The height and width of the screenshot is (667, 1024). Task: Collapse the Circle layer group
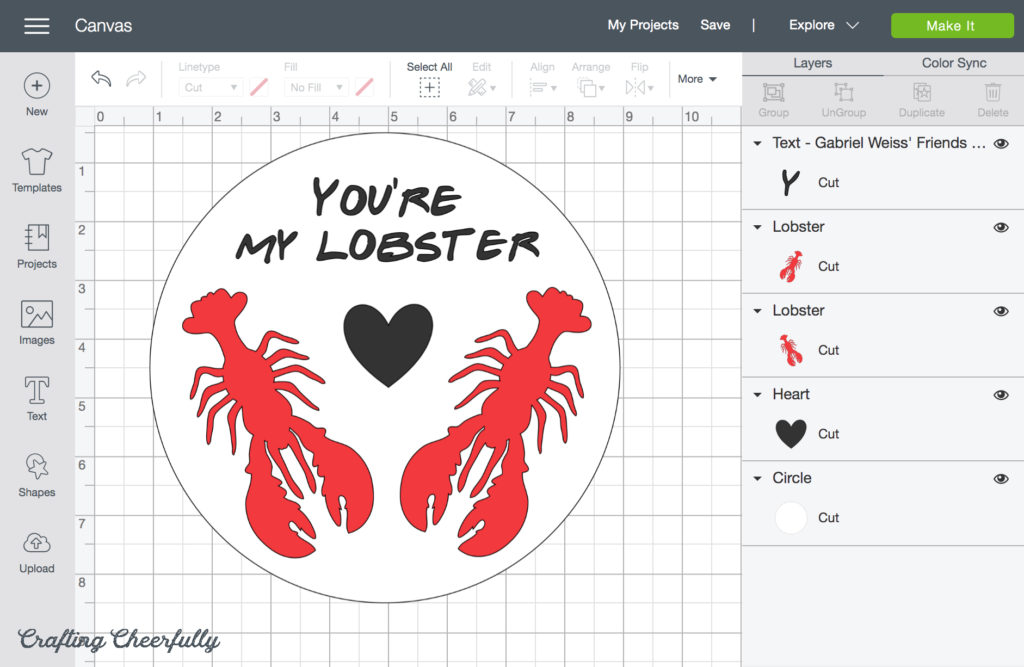[758, 478]
